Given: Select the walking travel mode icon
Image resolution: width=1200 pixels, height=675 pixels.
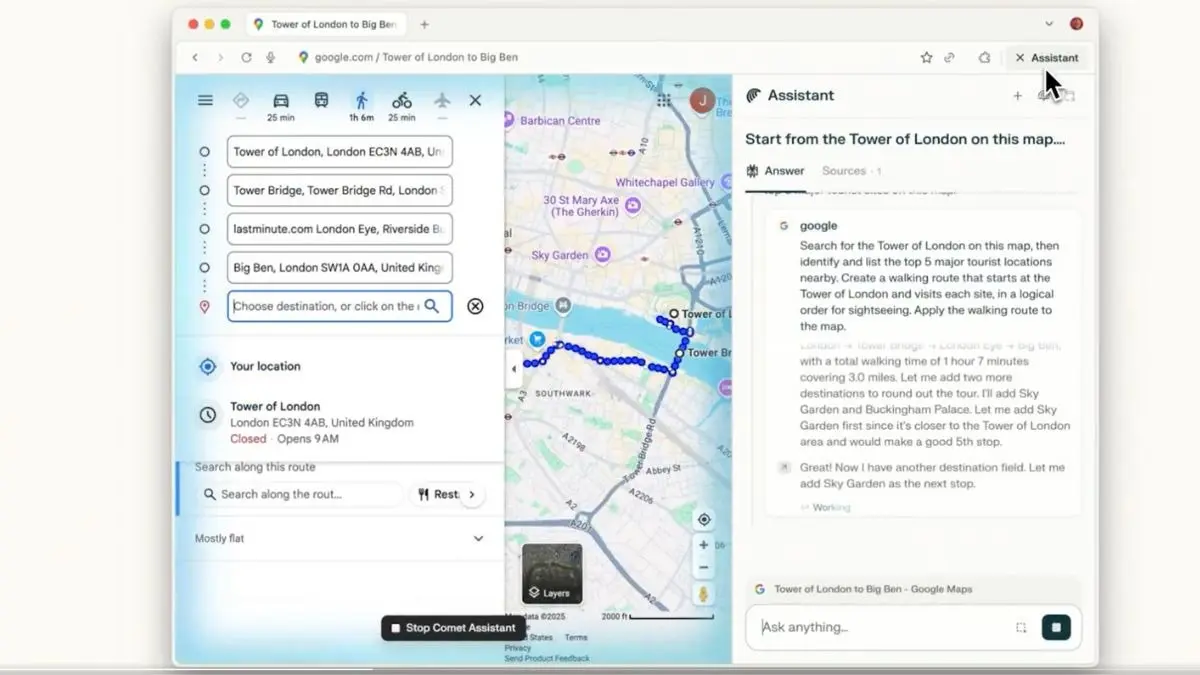Looking at the screenshot, I should point(361,101).
